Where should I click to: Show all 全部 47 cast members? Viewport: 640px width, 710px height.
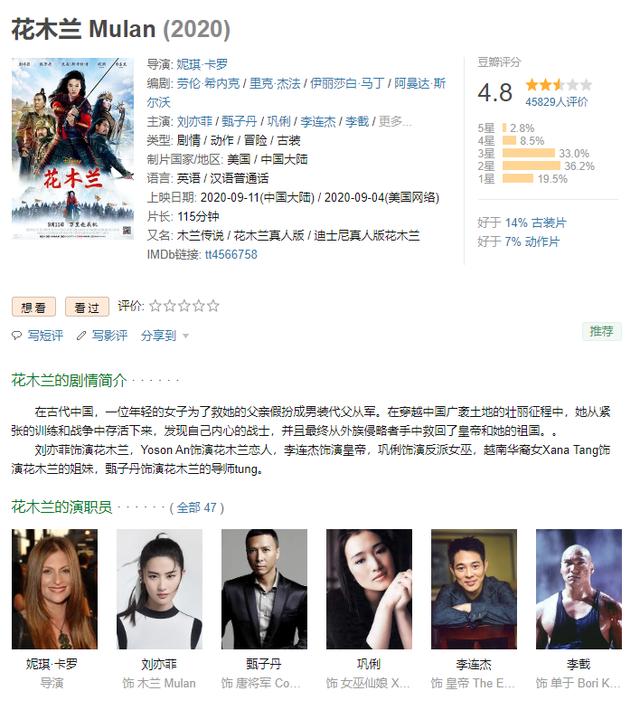[x=196, y=508]
